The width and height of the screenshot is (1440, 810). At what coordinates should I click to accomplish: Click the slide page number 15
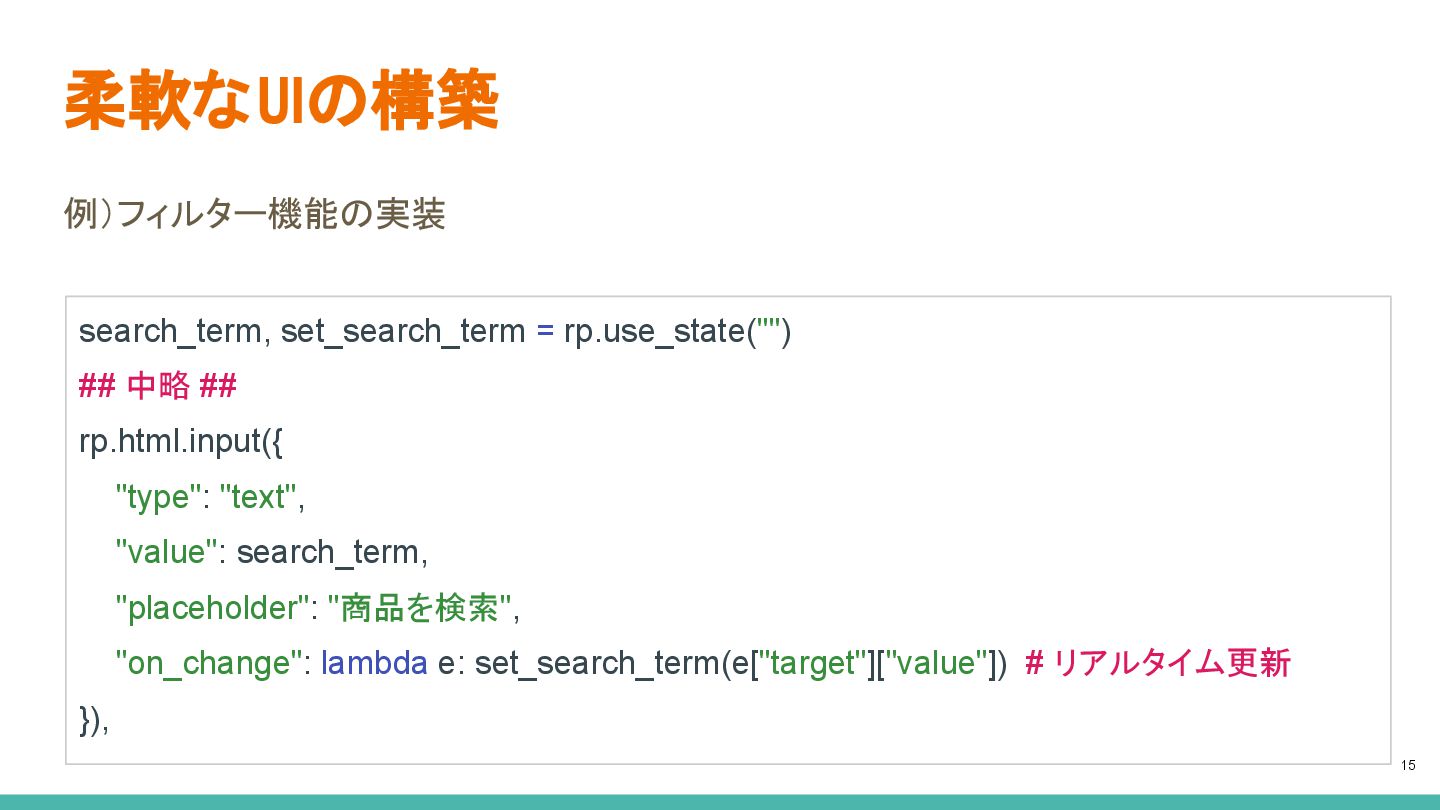click(1408, 765)
